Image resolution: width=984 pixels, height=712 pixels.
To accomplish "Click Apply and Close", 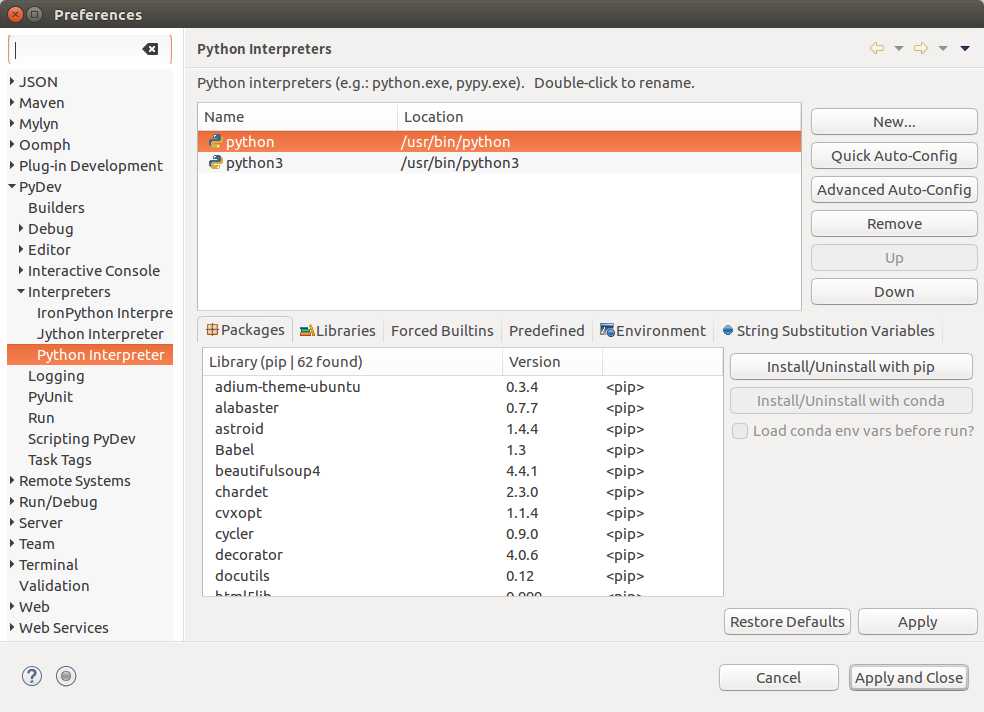I will coord(908,677).
